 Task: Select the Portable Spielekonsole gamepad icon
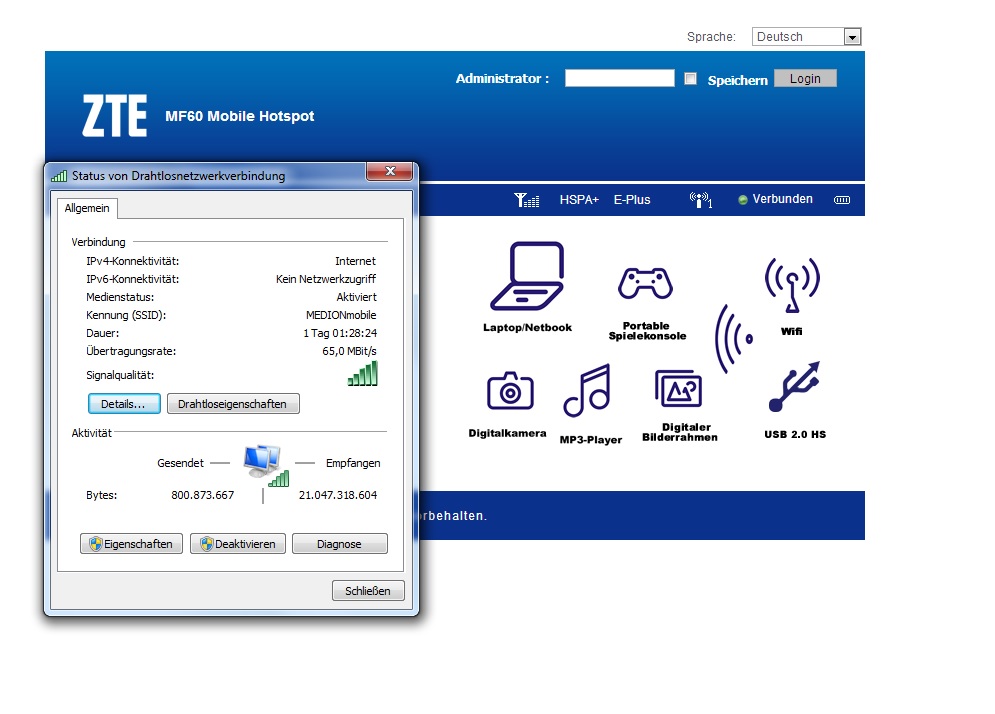click(x=645, y=283)
